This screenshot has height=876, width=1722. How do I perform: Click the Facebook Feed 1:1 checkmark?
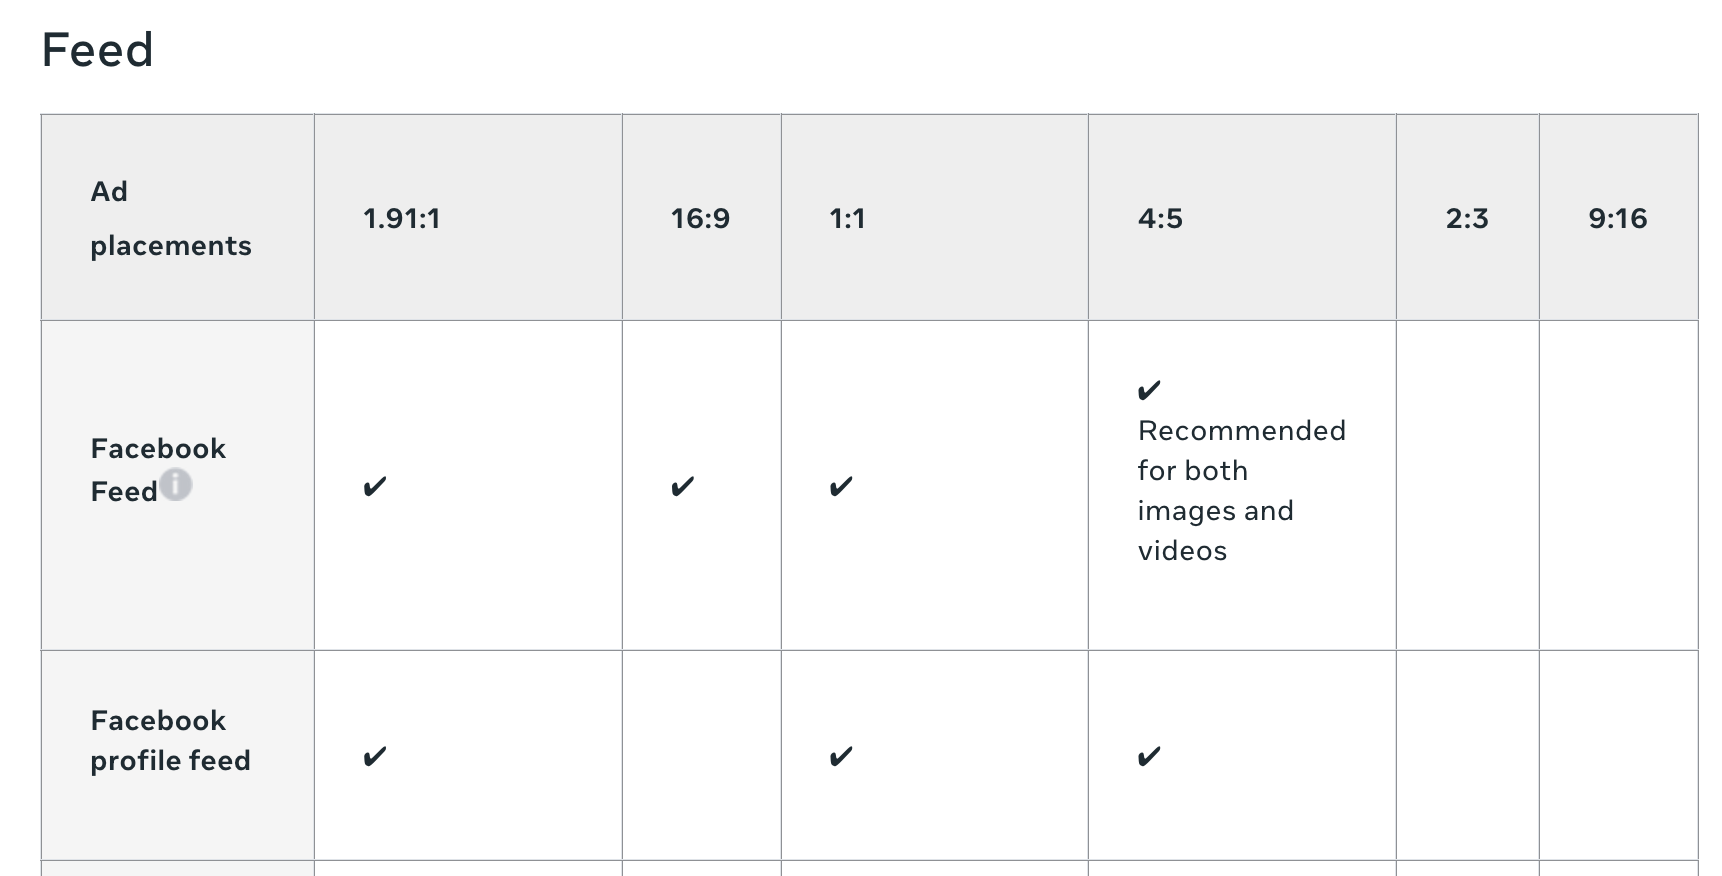coord(841,487)
